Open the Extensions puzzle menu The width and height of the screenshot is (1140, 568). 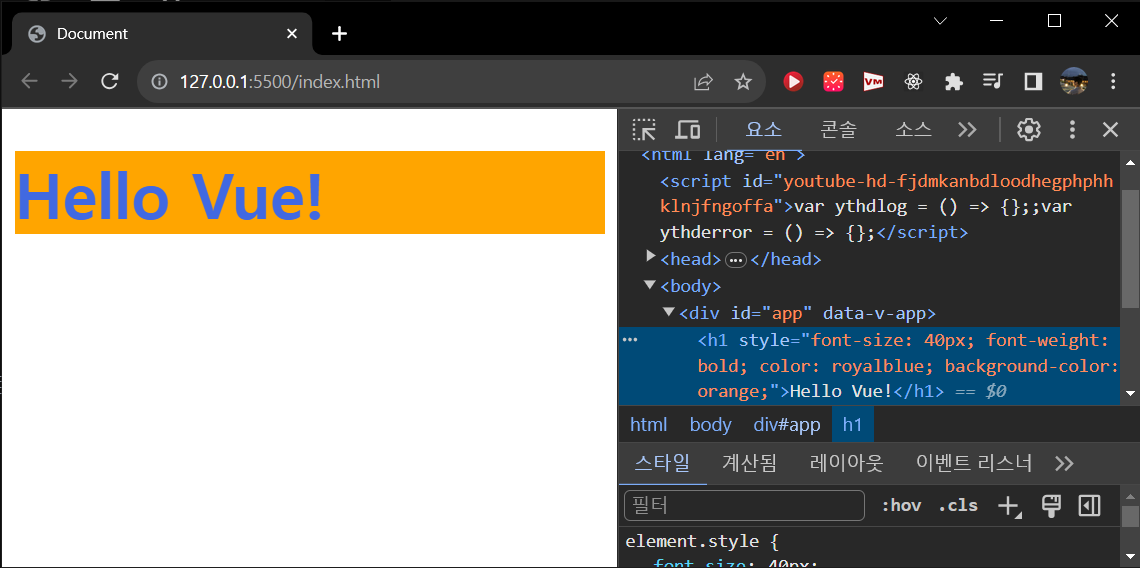953,82
